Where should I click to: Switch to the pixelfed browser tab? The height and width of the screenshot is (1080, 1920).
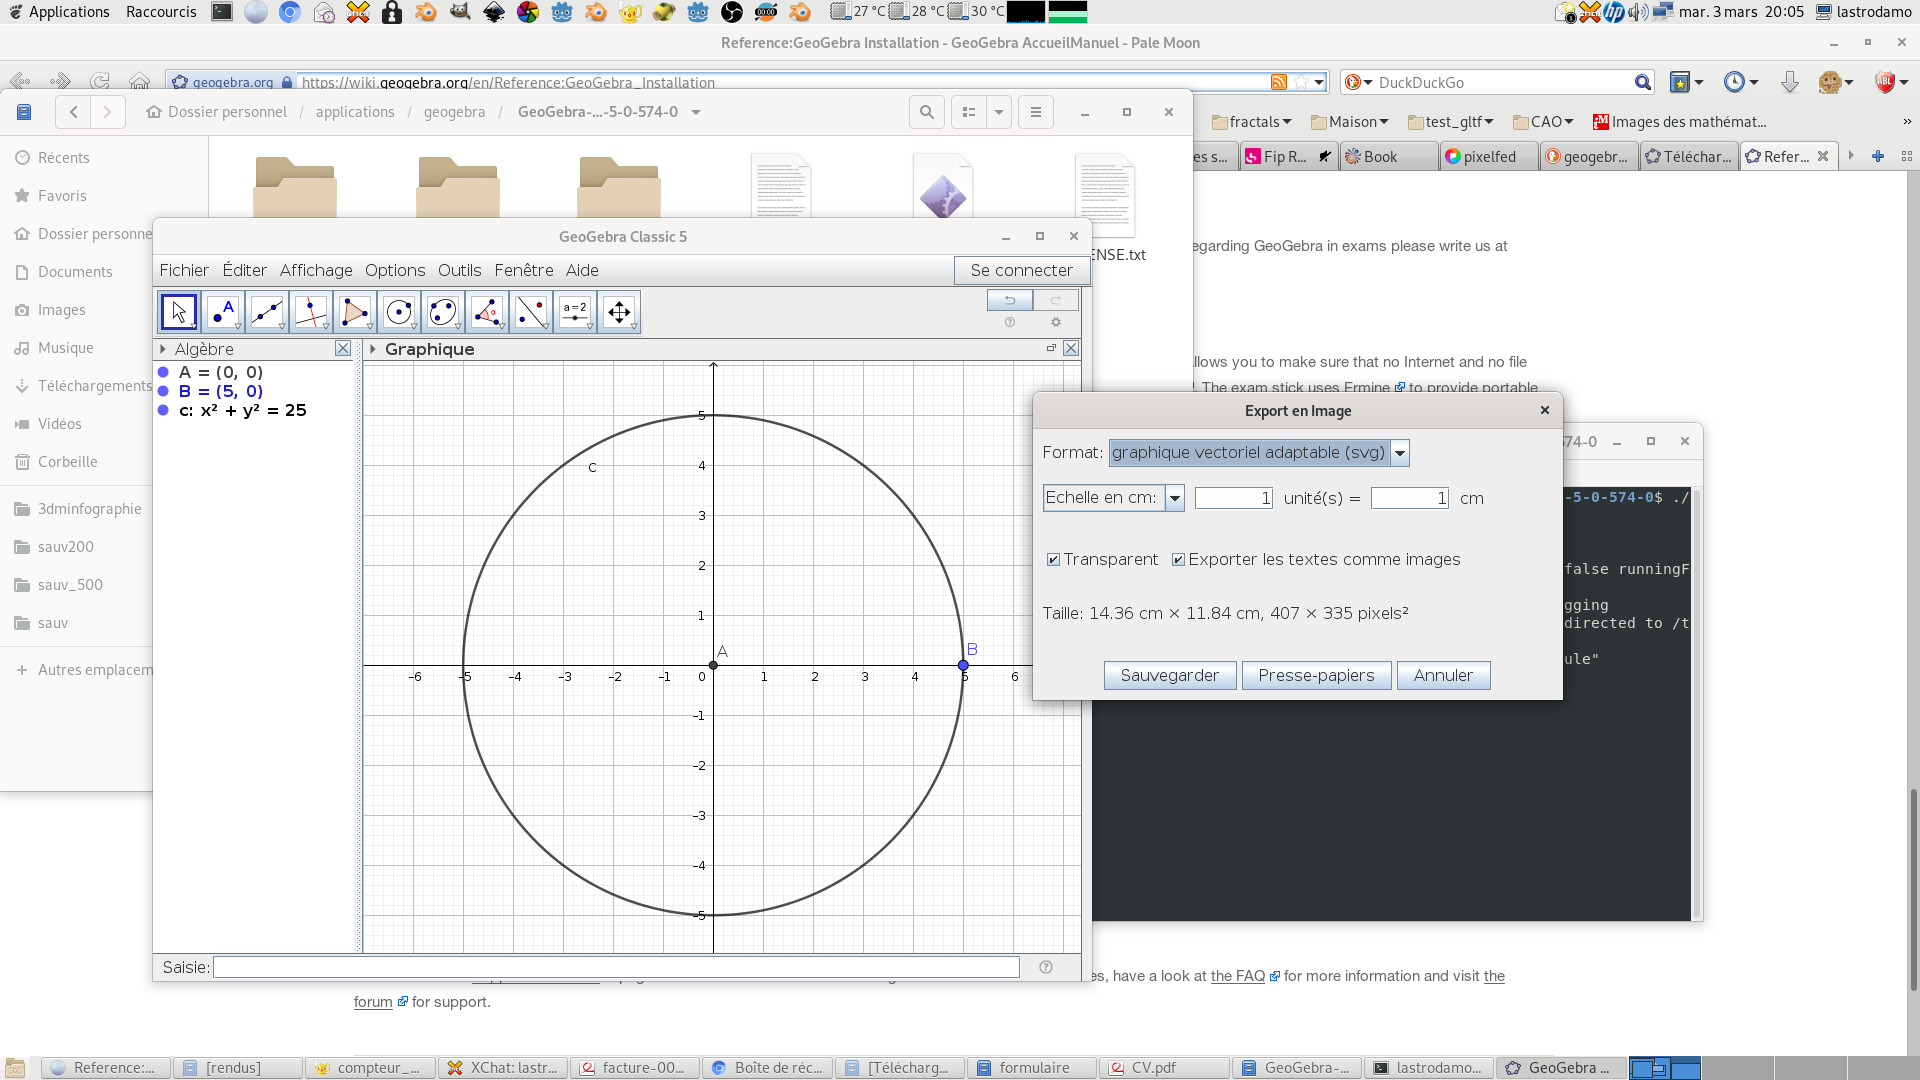point(1489,157)
